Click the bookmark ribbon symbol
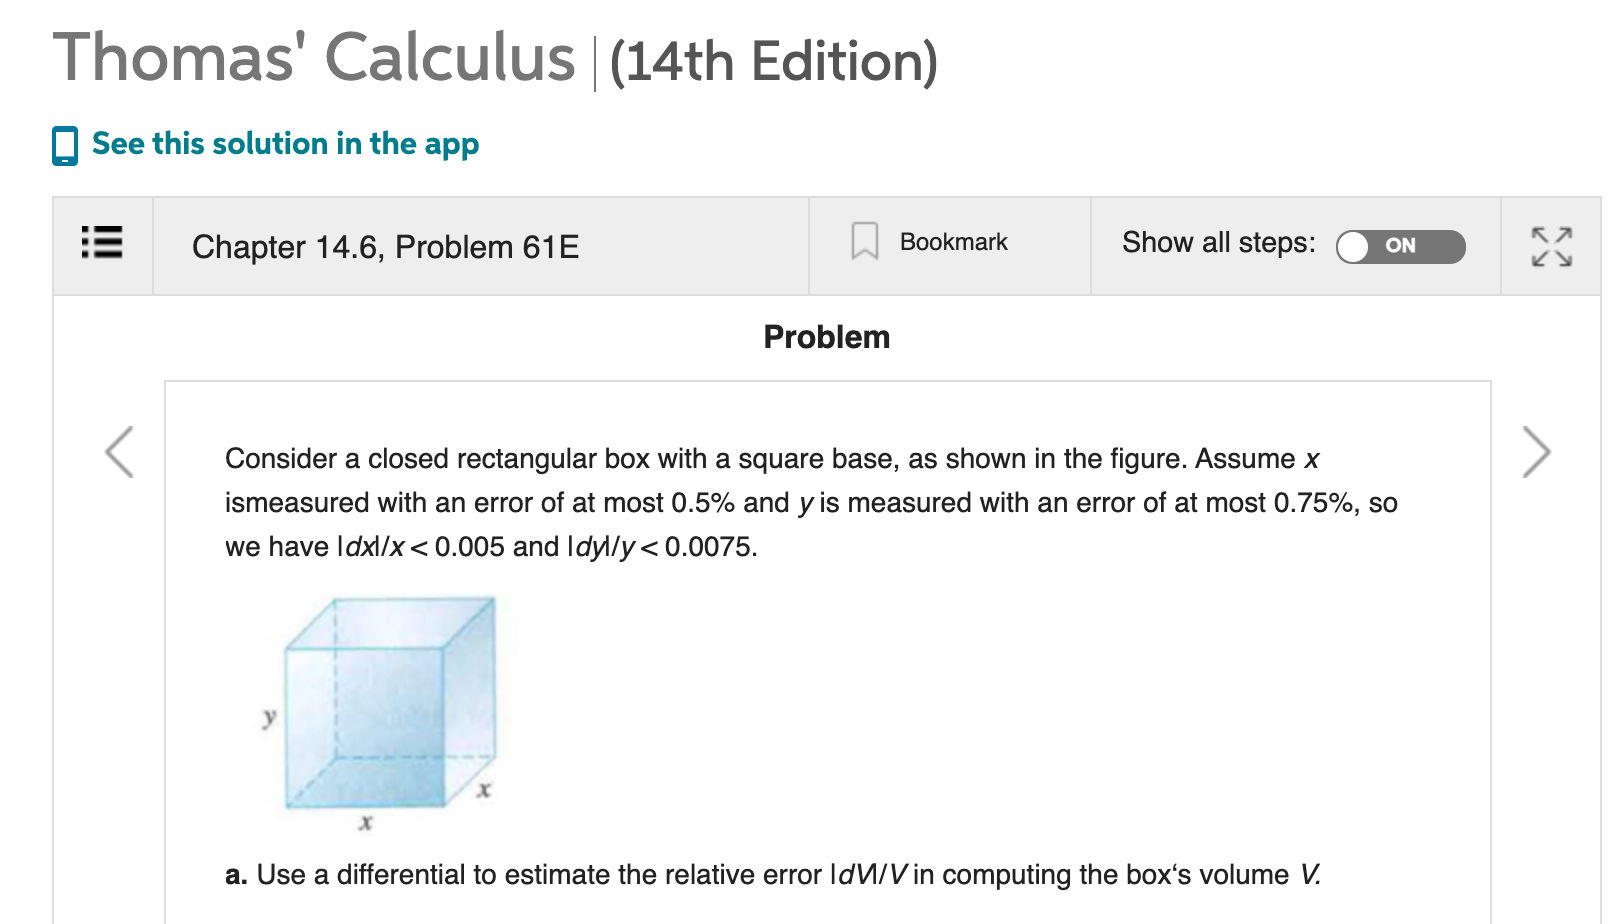This screenshot has width=1616, height=924. pos(864,241)
